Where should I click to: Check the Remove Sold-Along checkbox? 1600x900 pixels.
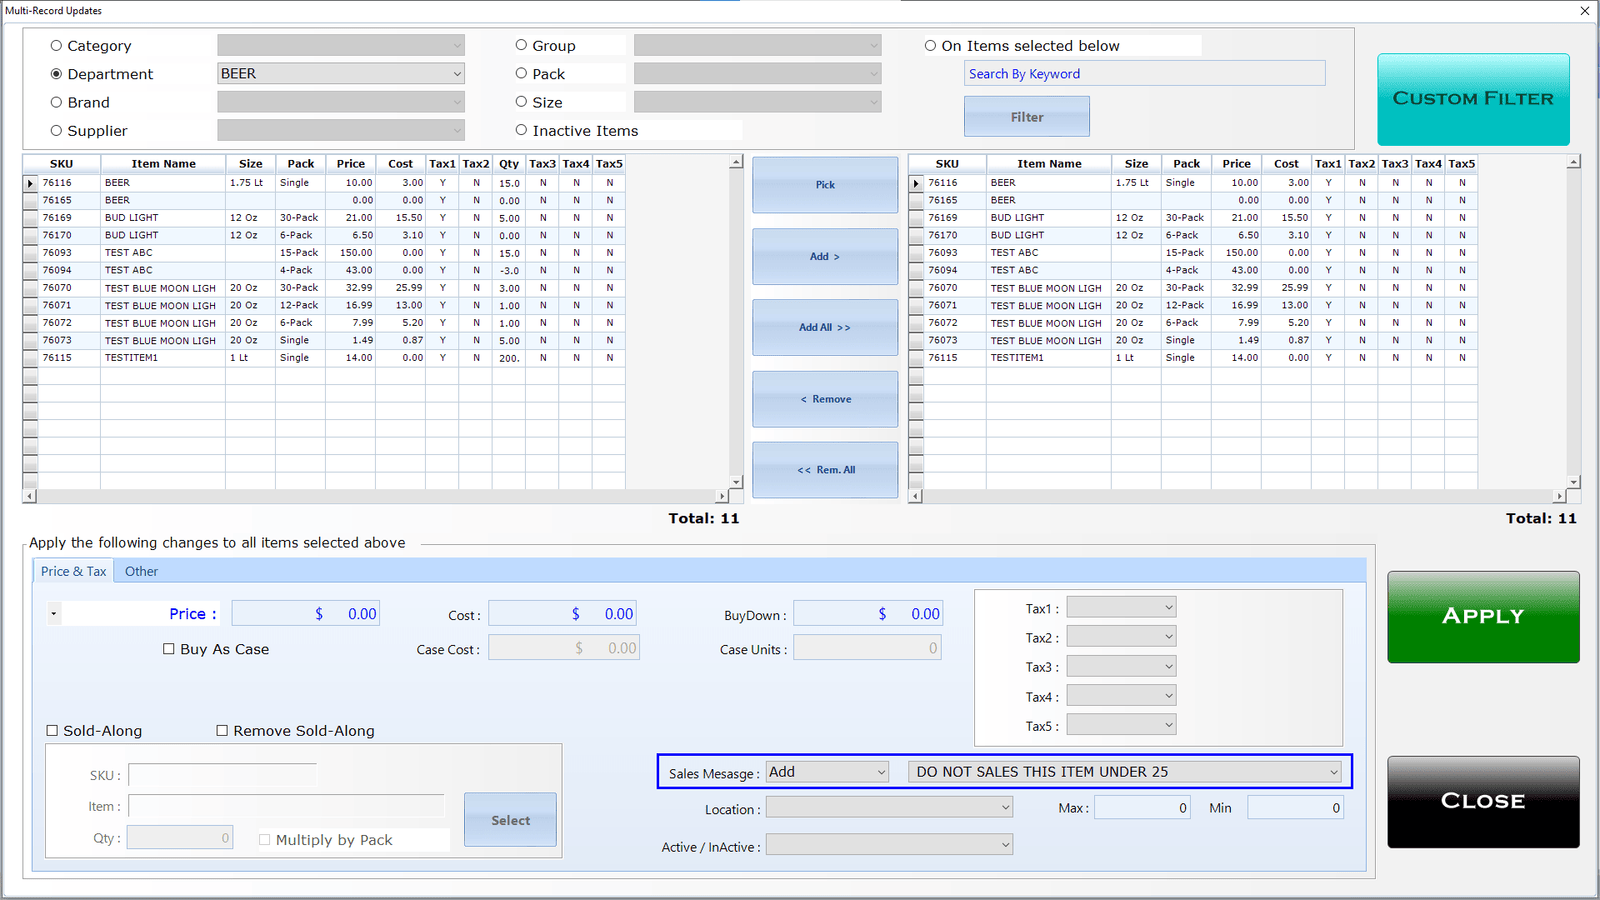pyautogui.click(x=222, y=731)
